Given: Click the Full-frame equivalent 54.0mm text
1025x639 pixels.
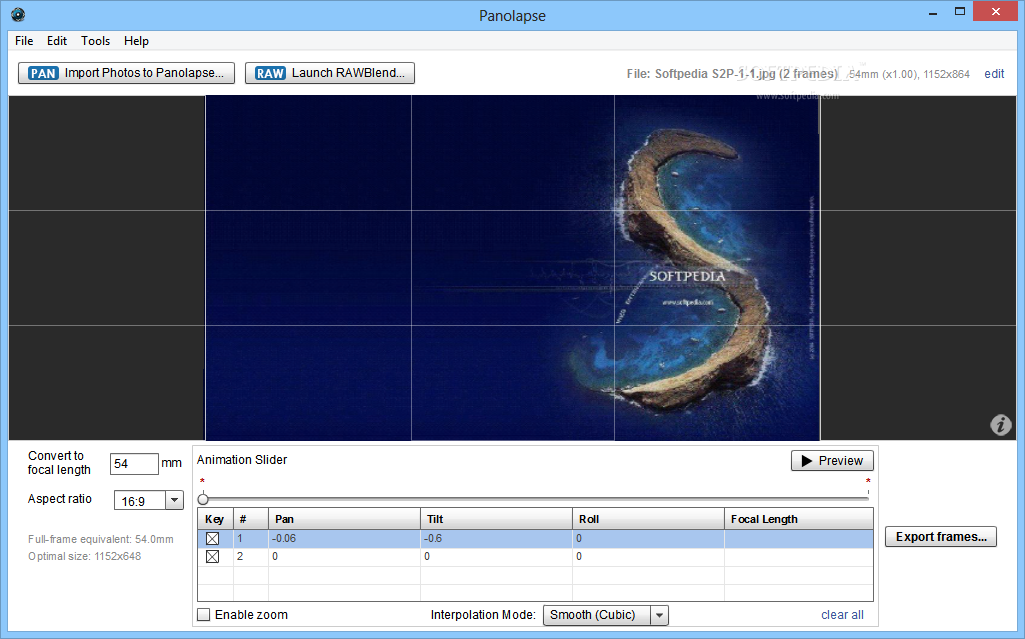Looking at the screenshot, I should coord(101,539).
